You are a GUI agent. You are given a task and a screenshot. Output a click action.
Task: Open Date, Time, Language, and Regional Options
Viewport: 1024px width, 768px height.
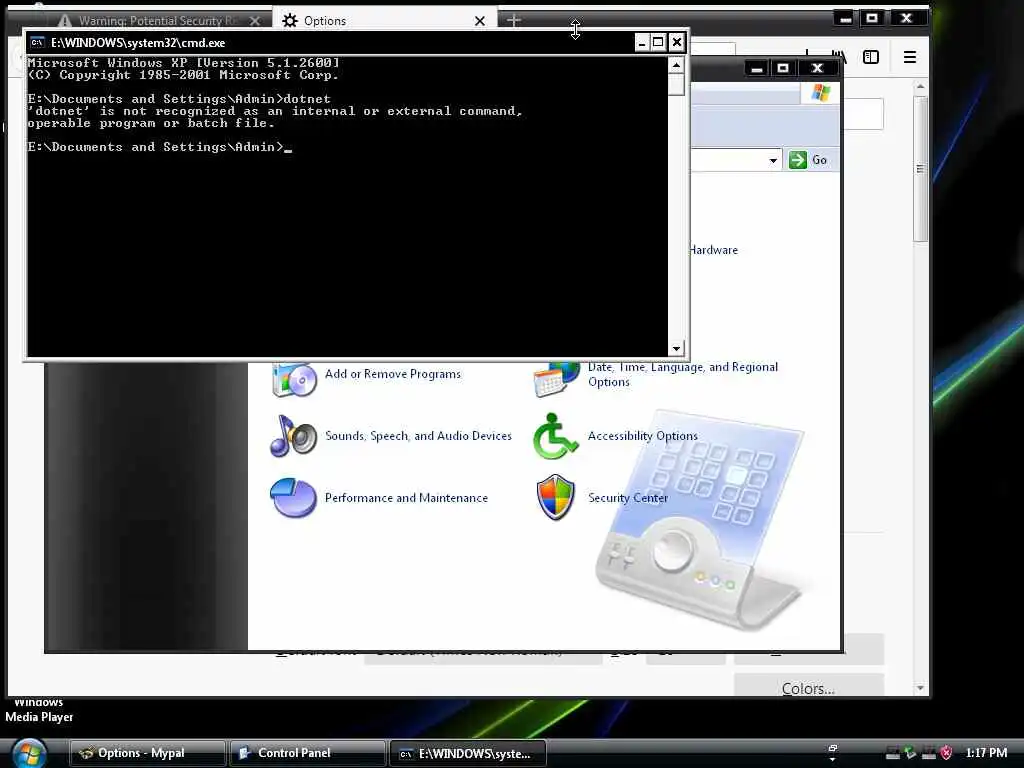[682, 374]
